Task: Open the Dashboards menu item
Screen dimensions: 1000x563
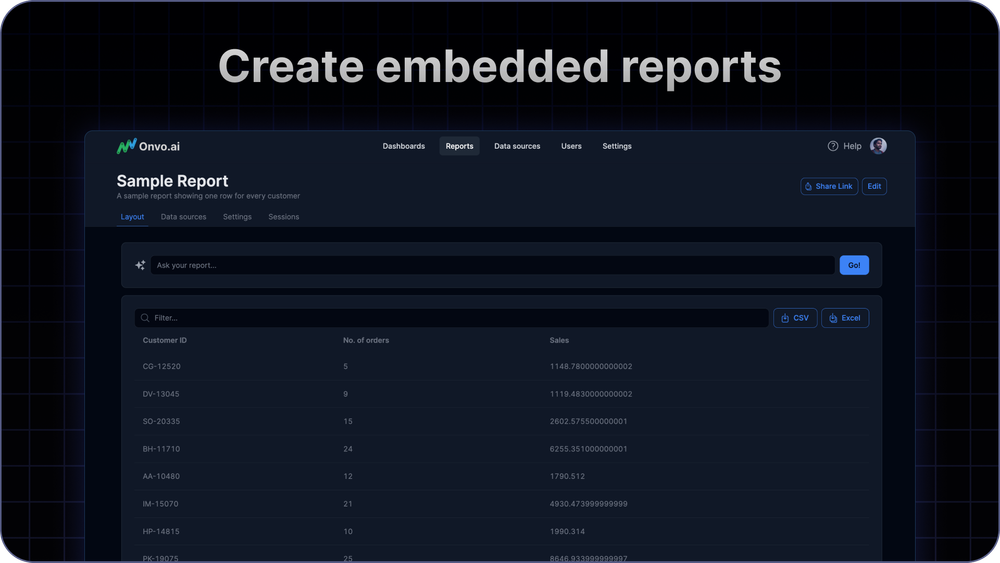Action: [403, 146]
